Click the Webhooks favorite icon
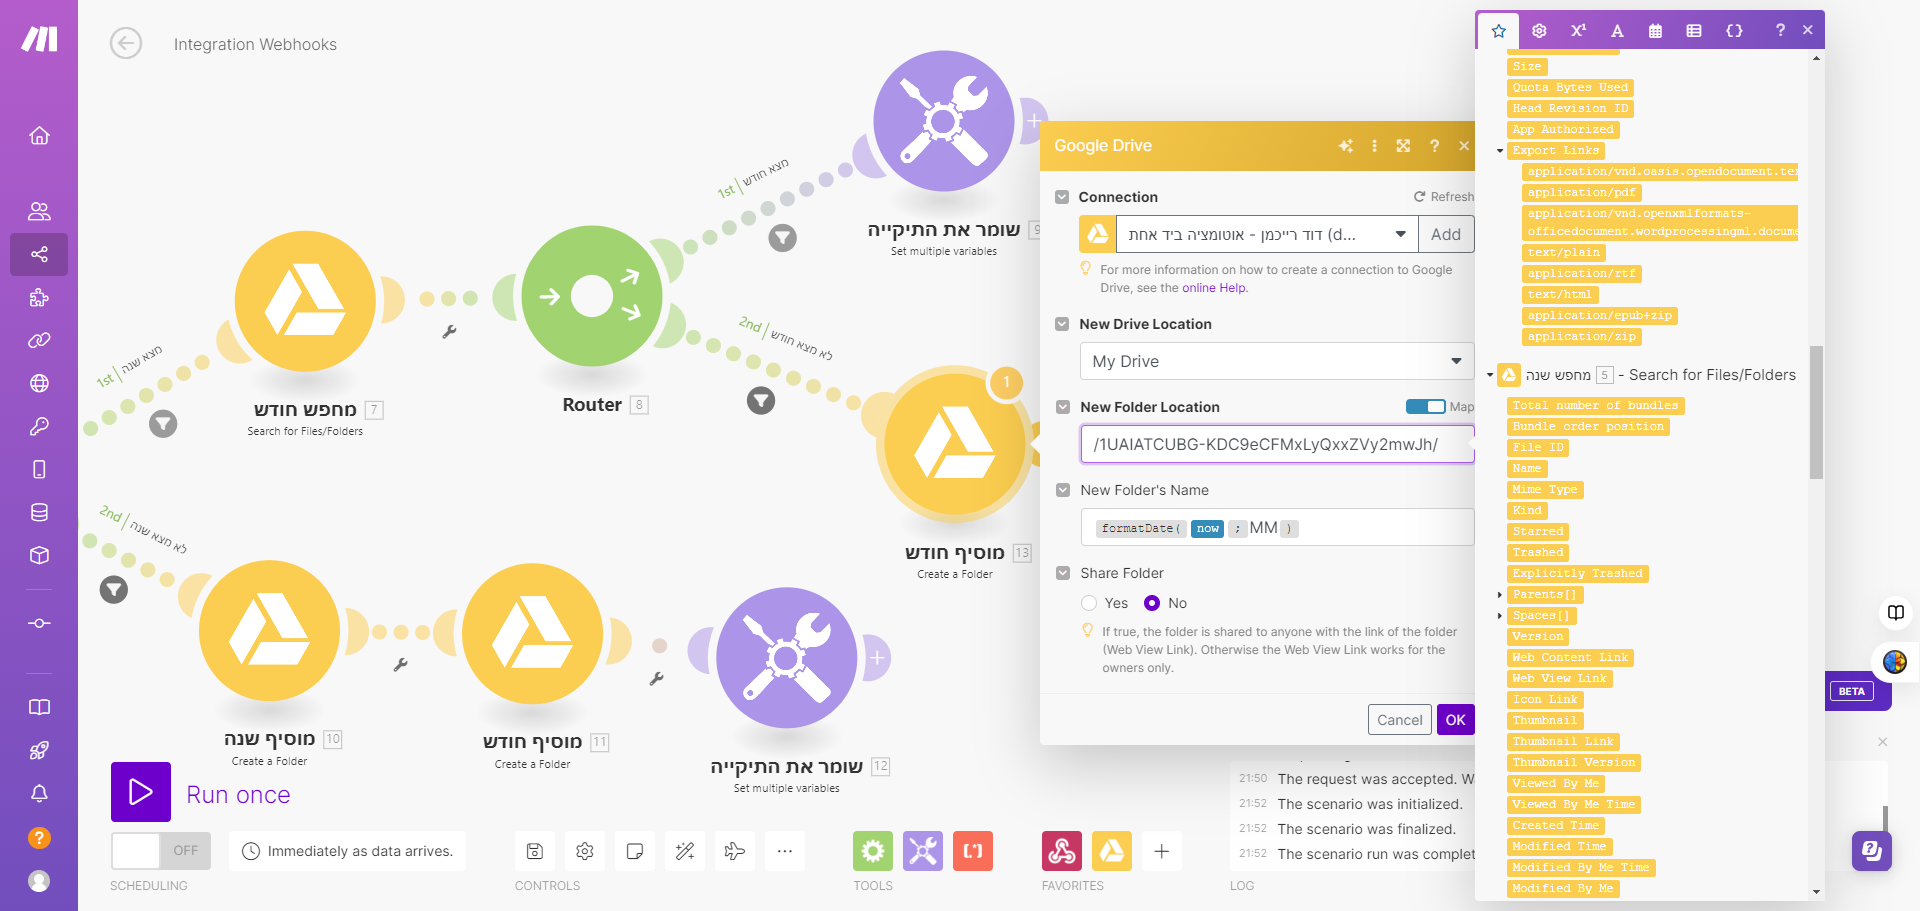The image size is (1920, 911). [x=1062, y=851]
